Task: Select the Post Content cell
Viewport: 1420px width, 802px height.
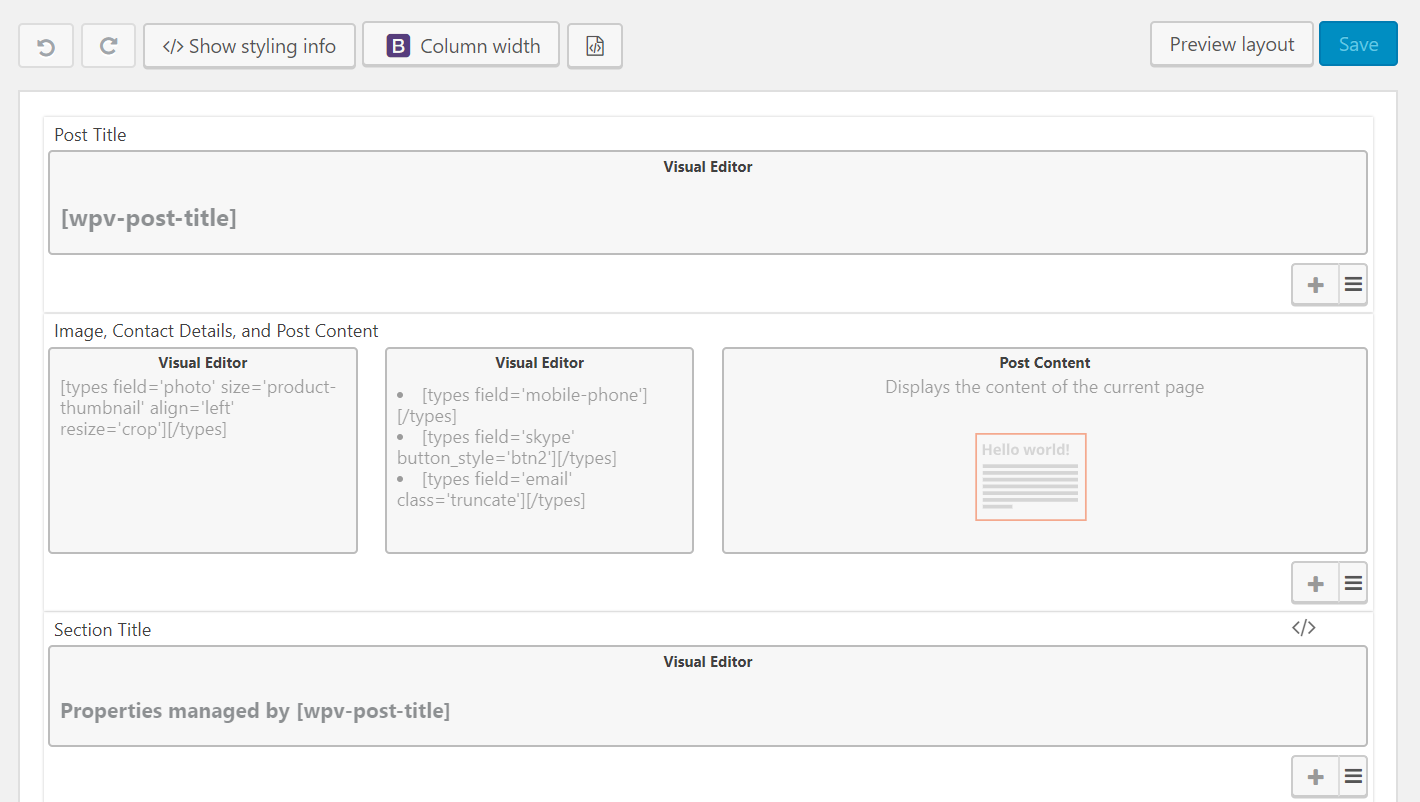Action: point(1045,450)
